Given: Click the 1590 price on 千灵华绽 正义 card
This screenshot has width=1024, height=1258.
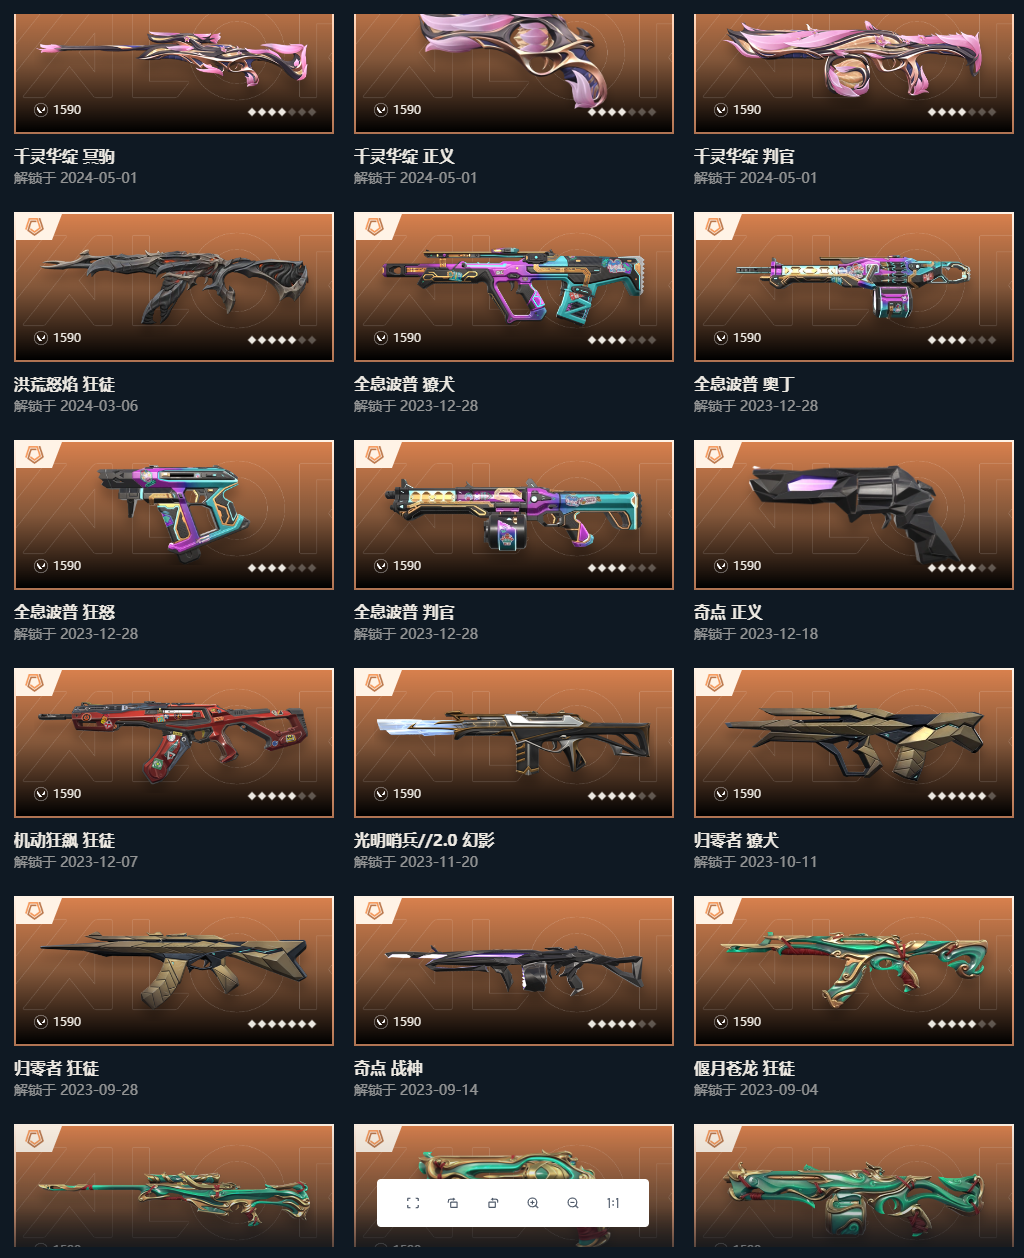Looking at the screenshot, I should click(407, 110).
